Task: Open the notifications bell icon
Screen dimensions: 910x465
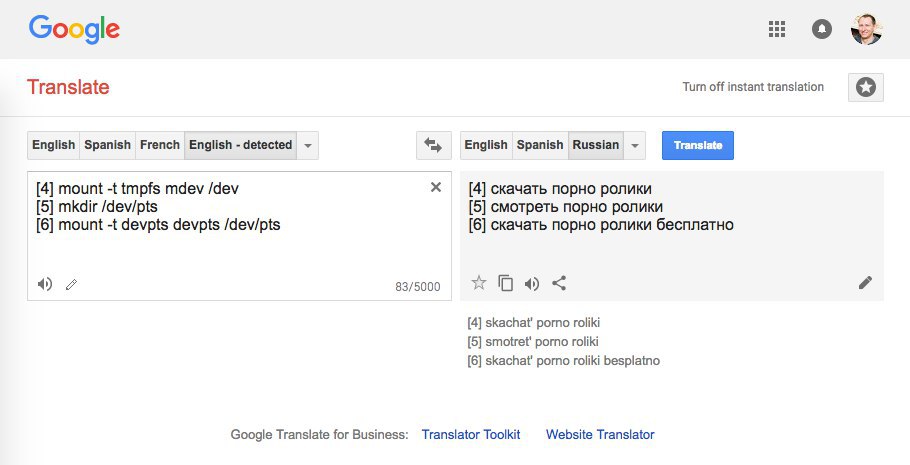Action: click(822, 29)
